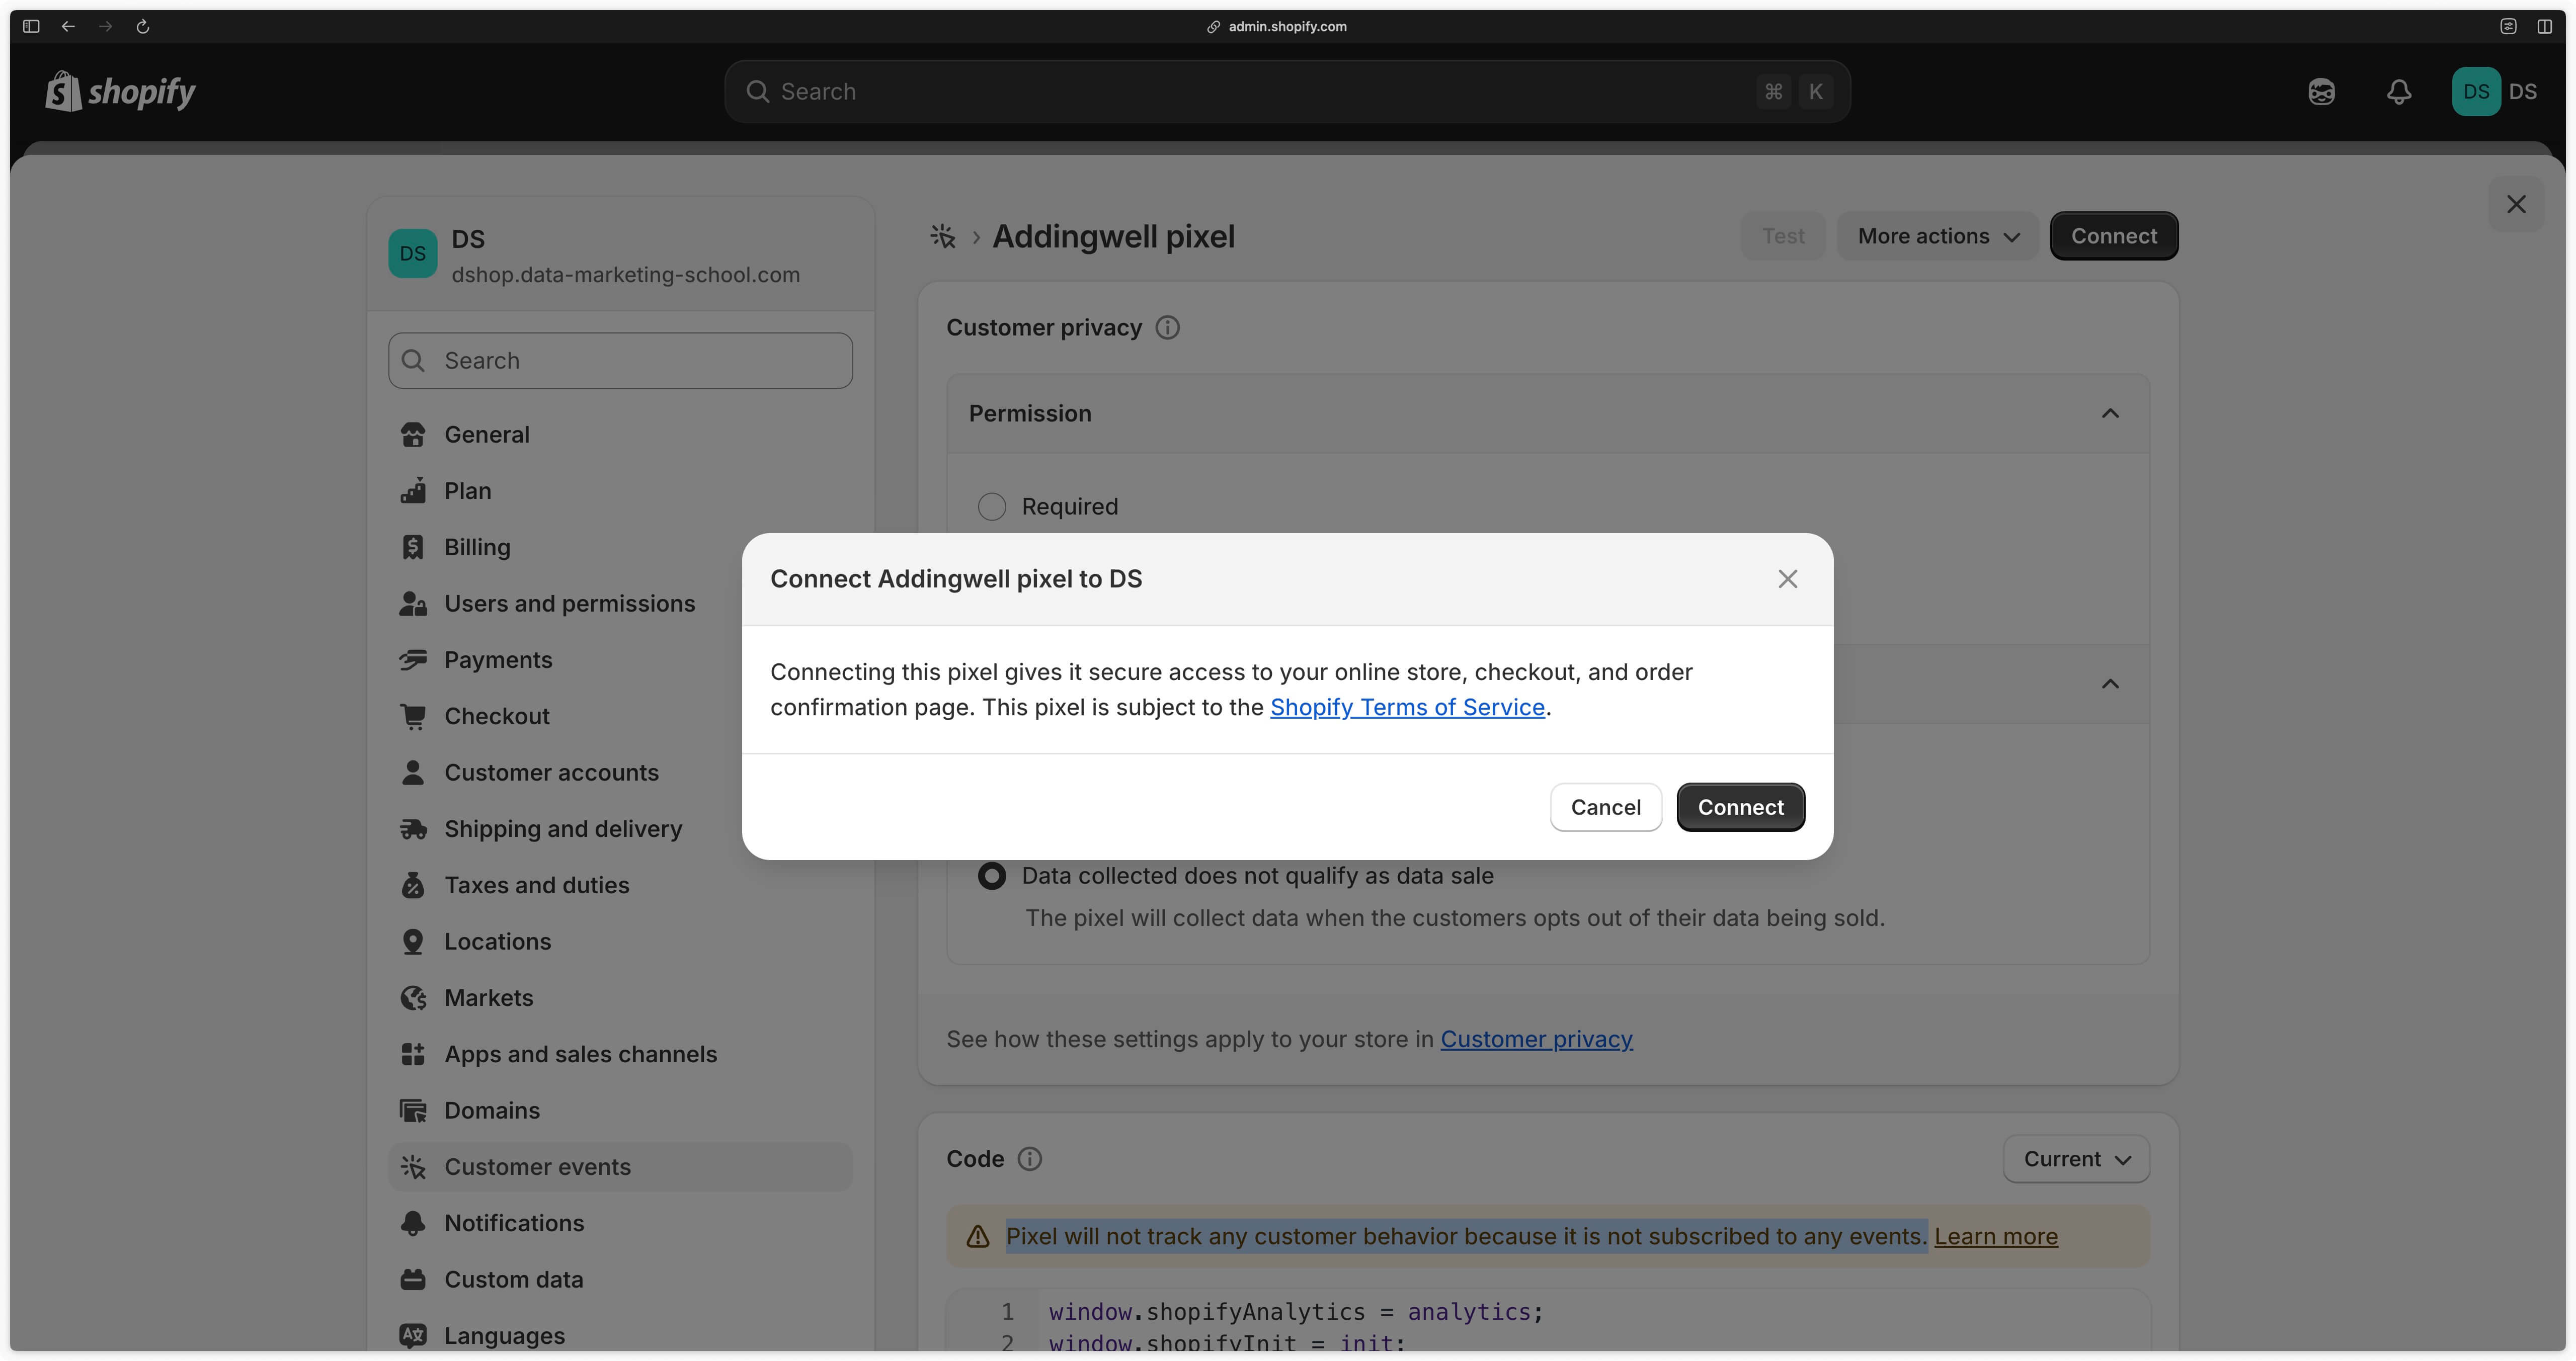Open Customer events settings

point(620,1167)
